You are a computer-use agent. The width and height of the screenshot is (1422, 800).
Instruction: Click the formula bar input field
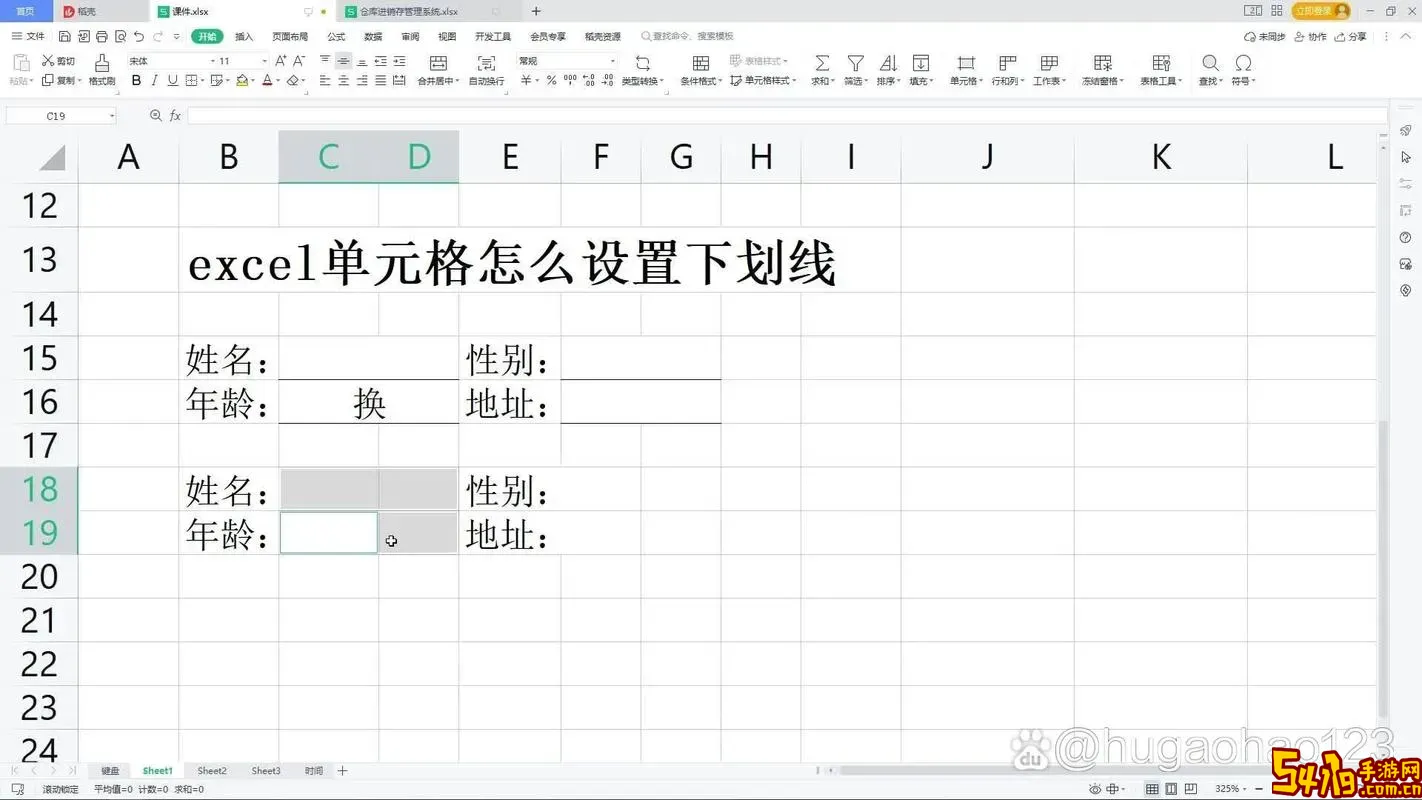pos(785,116)
